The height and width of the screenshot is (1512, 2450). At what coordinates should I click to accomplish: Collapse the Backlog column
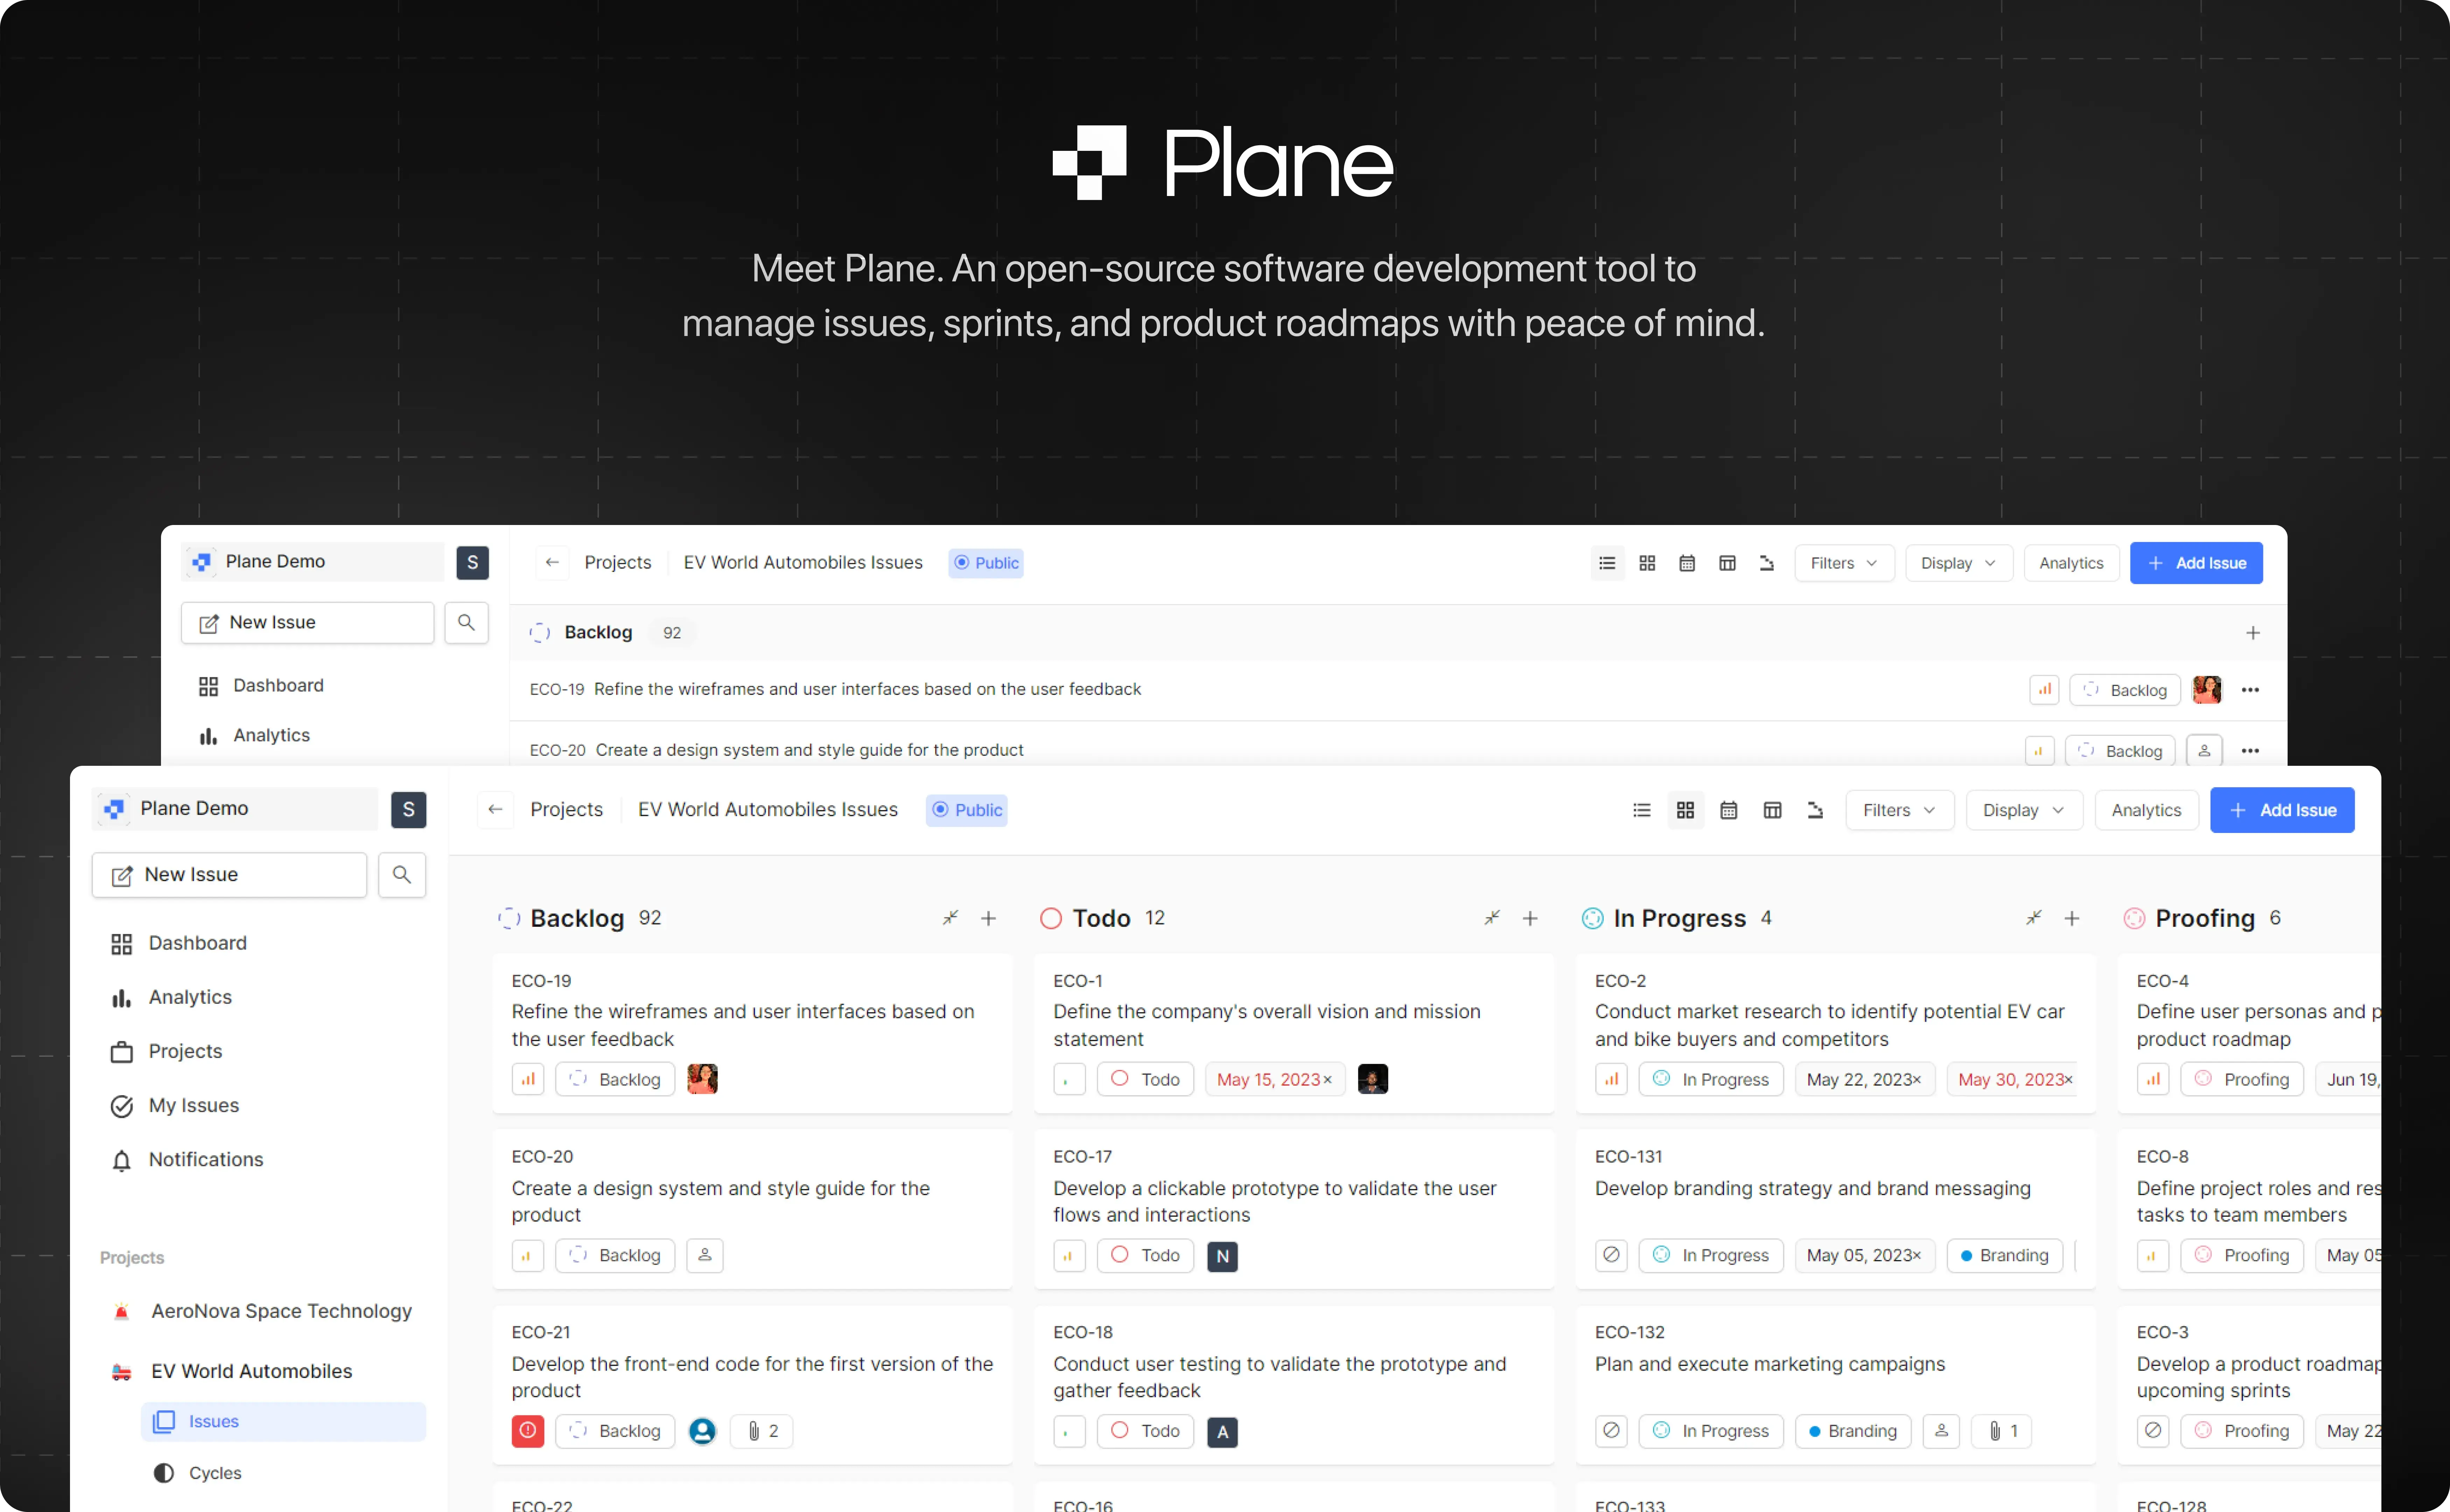point(949,918)
